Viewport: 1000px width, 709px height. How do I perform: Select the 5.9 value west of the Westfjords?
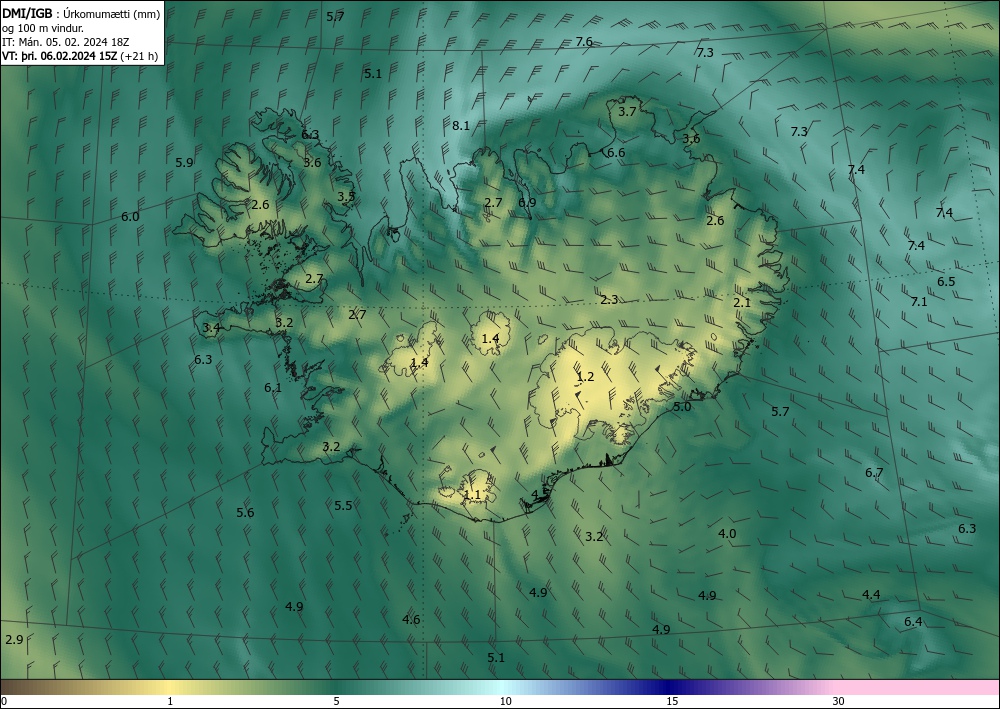click(184, 163)
